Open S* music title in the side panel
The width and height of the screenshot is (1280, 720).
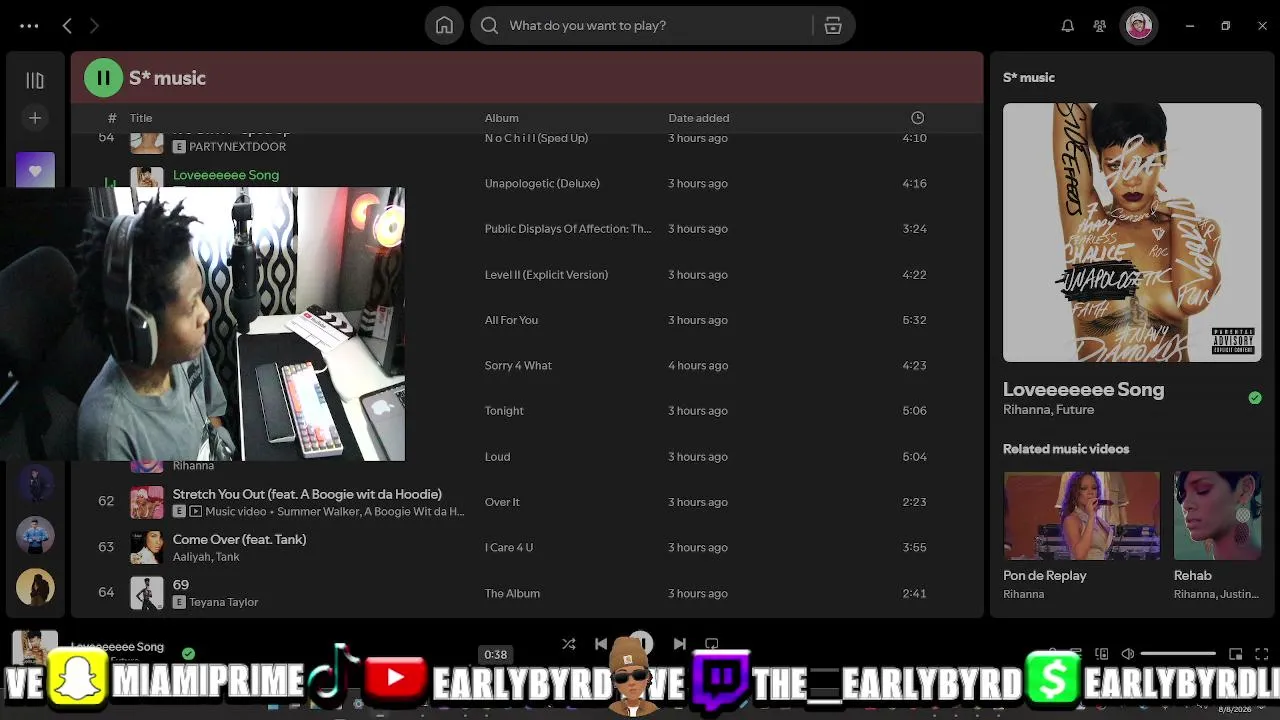(x=1029, y=78)
